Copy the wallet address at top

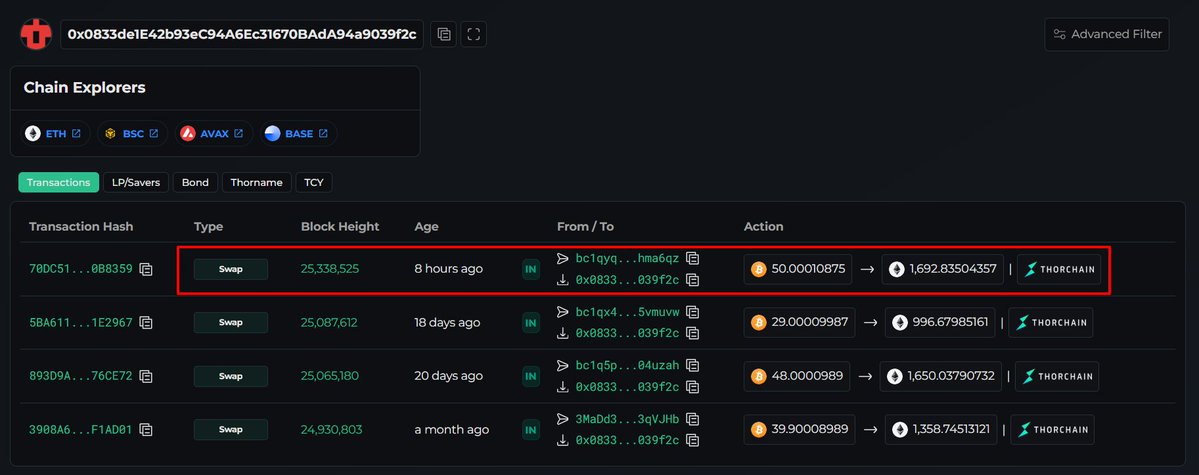[x=444, y=34]
